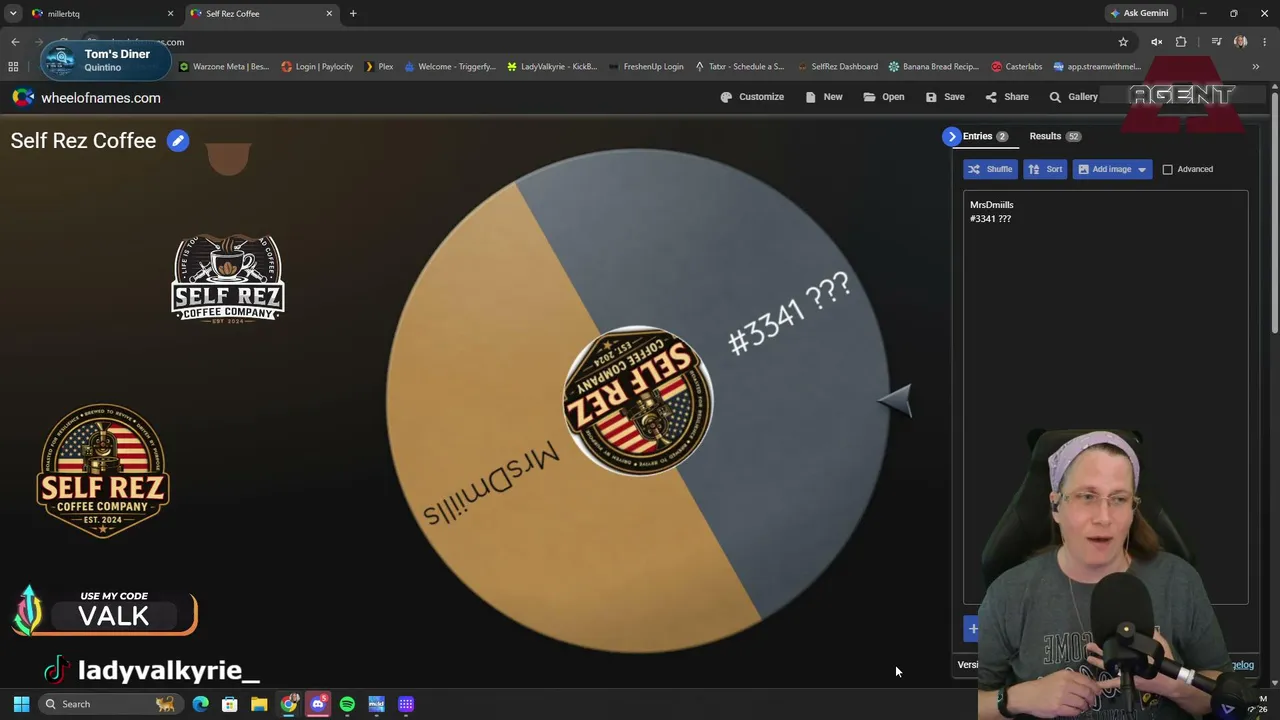1280x720 pixels.
Task: Open the Chrome apps grid shortcut
Action: (13, 67)
